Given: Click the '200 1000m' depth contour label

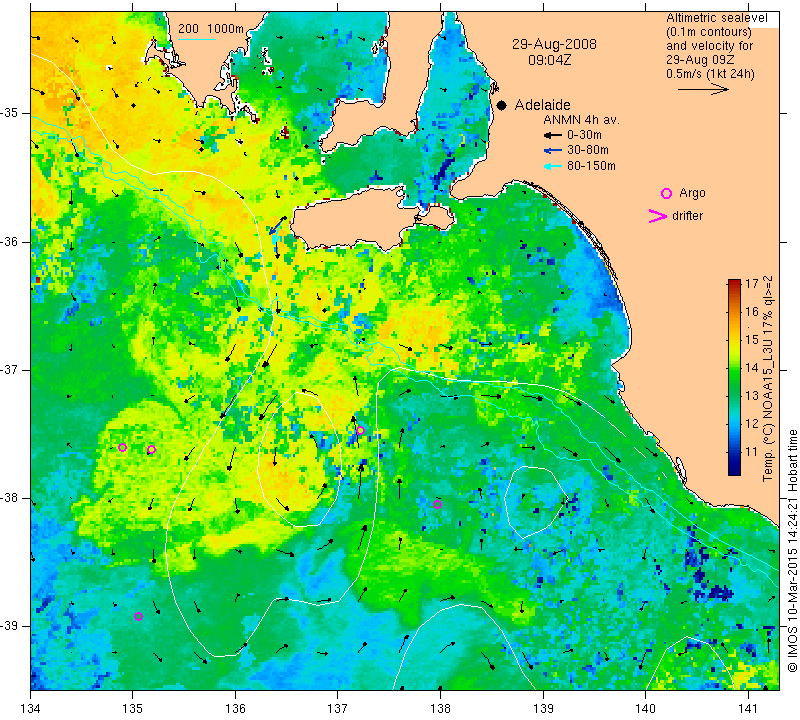Looking at the screenshot, I should coord(211,29).
